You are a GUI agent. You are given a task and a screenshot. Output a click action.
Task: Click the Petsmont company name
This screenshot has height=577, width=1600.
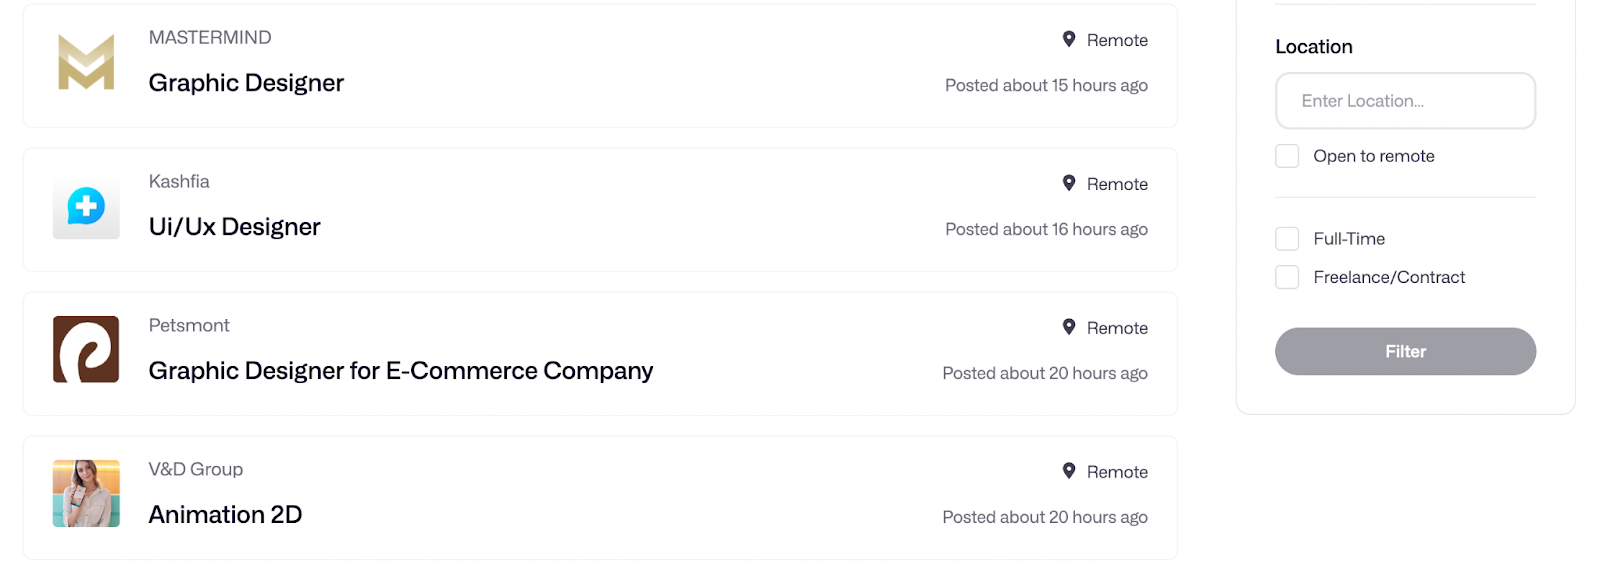(x=189, y=325)
